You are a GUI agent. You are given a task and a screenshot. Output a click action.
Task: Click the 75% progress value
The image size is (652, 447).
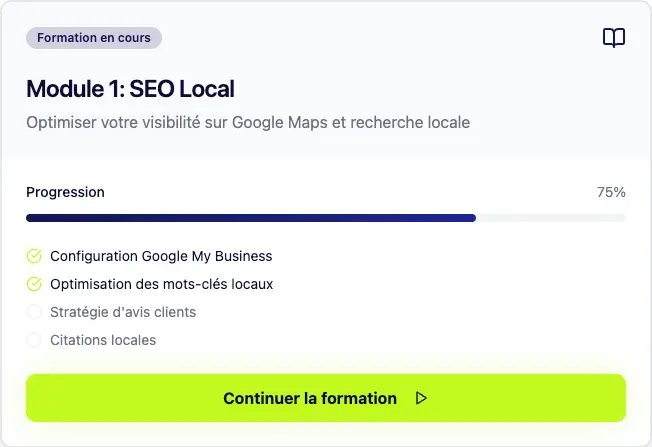(x=611, y=192)
